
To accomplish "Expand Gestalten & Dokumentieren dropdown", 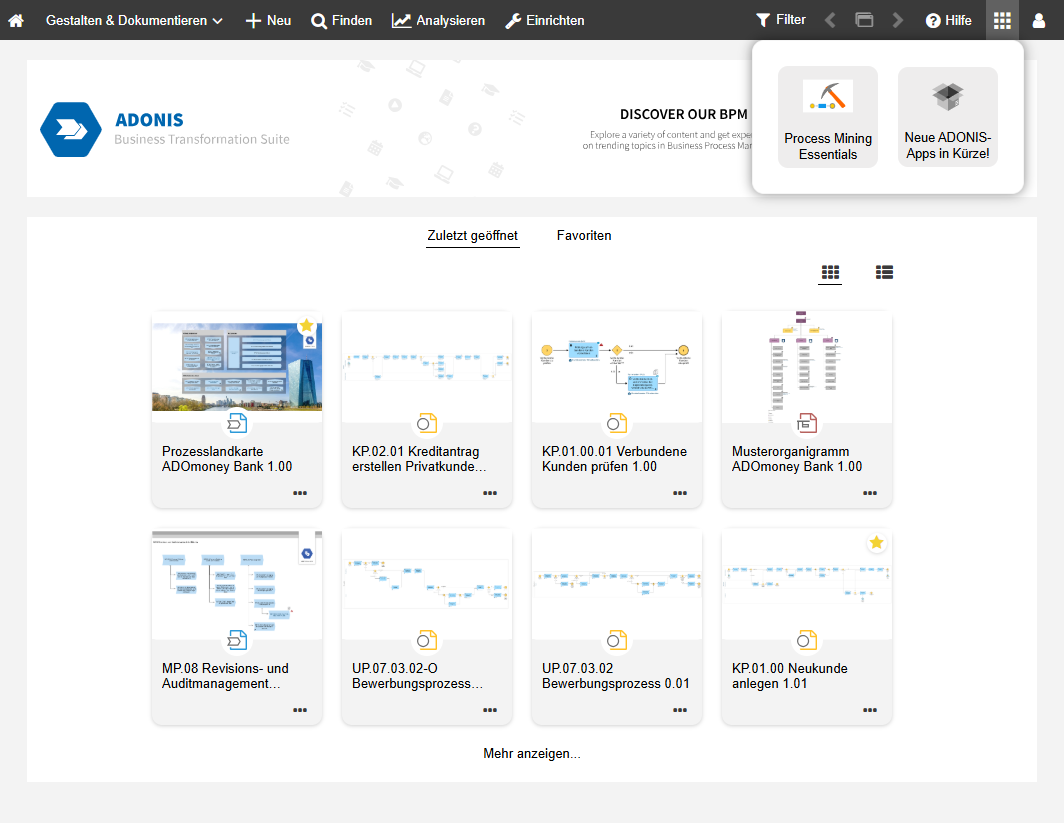I will (x=134, y=20).
